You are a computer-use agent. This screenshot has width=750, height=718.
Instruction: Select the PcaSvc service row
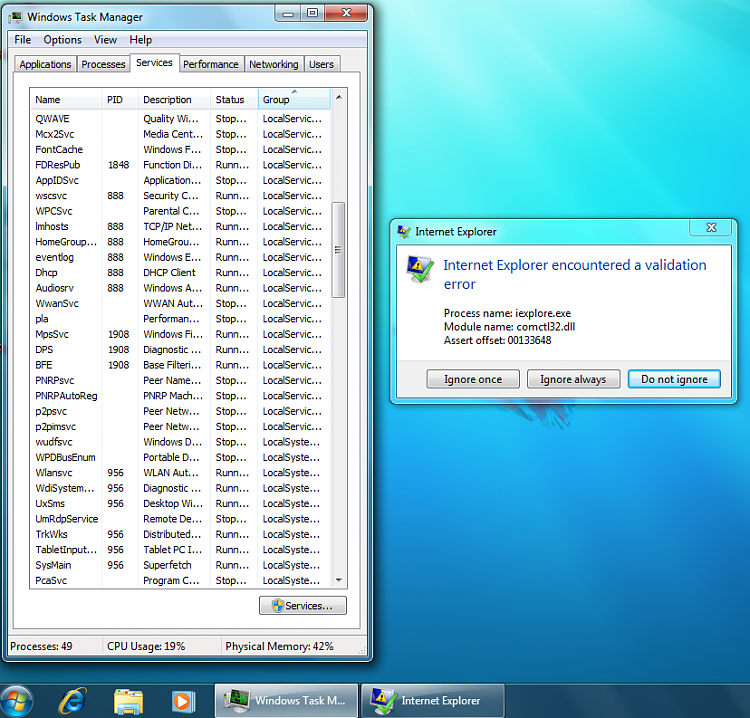point(180,580)
